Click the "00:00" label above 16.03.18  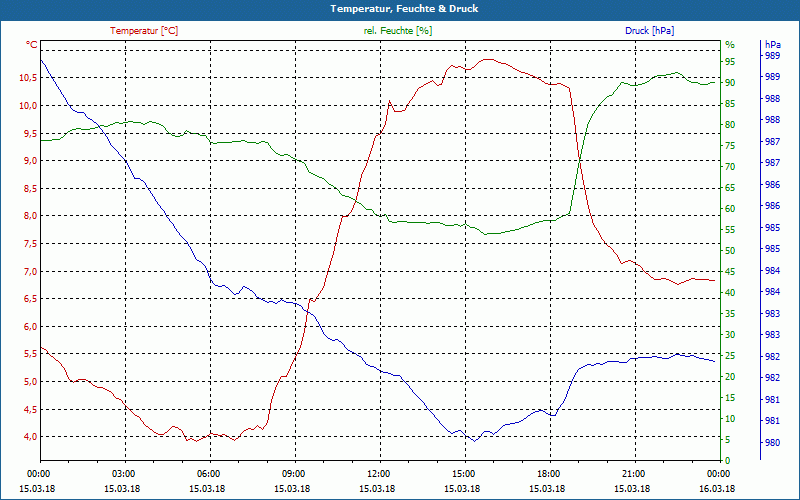tap(717, 473)
